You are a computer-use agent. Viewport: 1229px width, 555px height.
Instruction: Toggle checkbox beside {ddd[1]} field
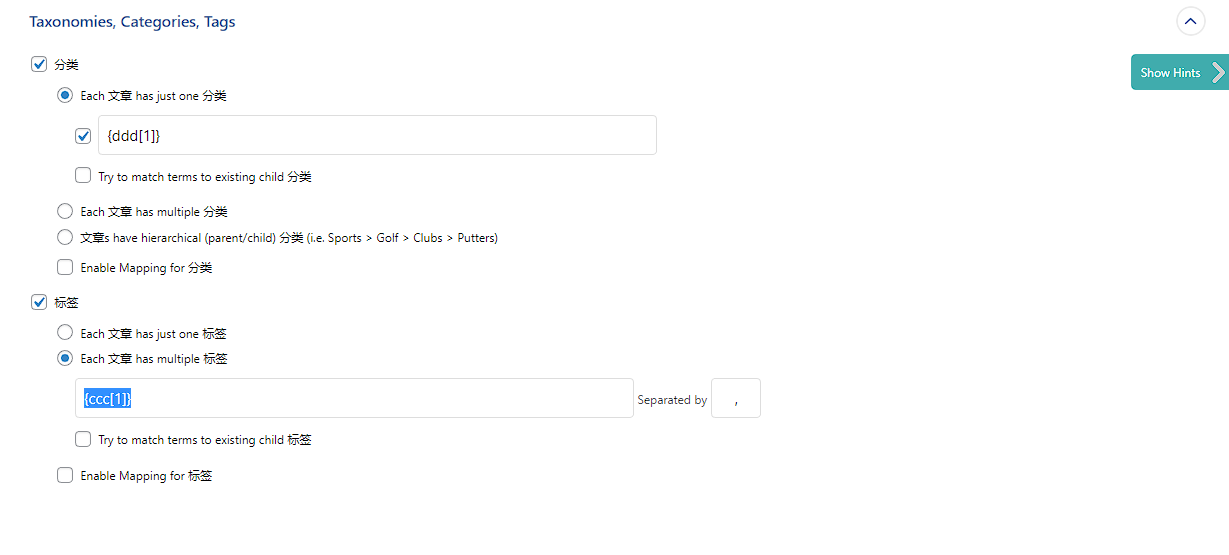click(83, 135)
